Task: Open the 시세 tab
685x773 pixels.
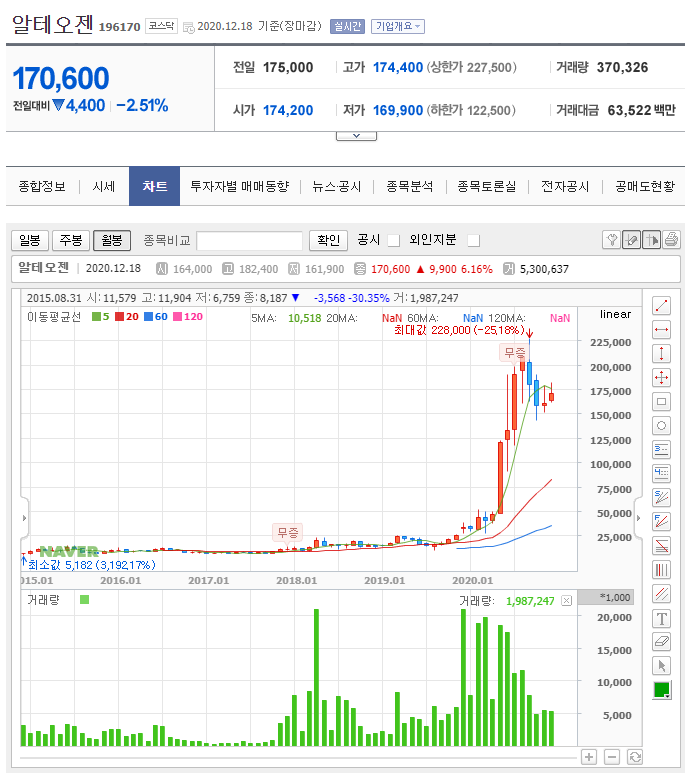Action: coord(104,186)
